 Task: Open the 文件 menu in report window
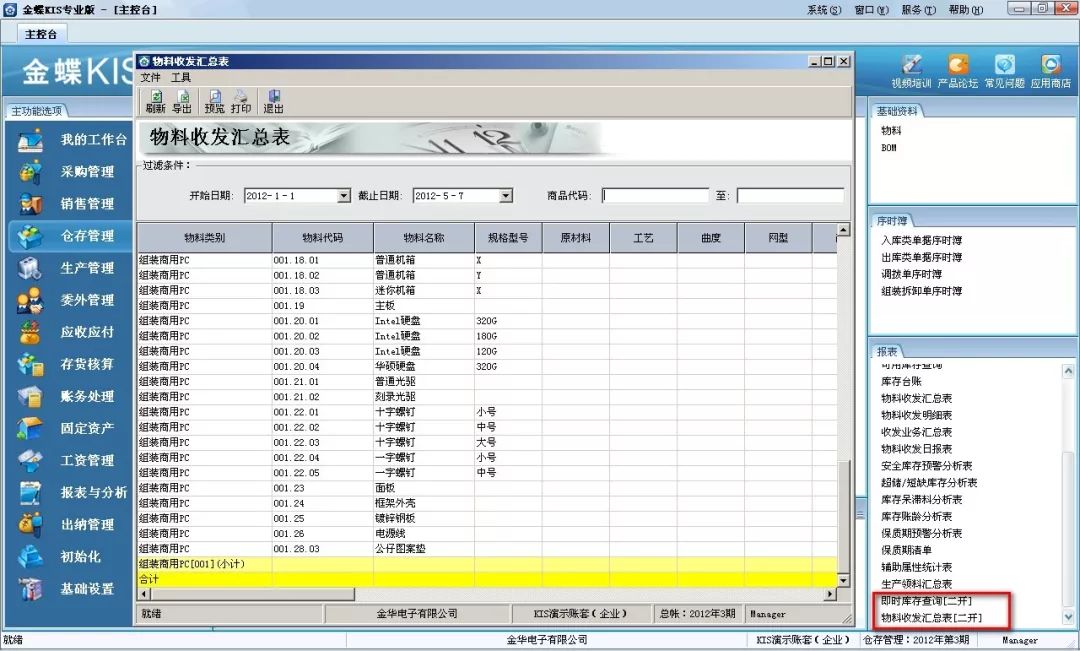150,78
